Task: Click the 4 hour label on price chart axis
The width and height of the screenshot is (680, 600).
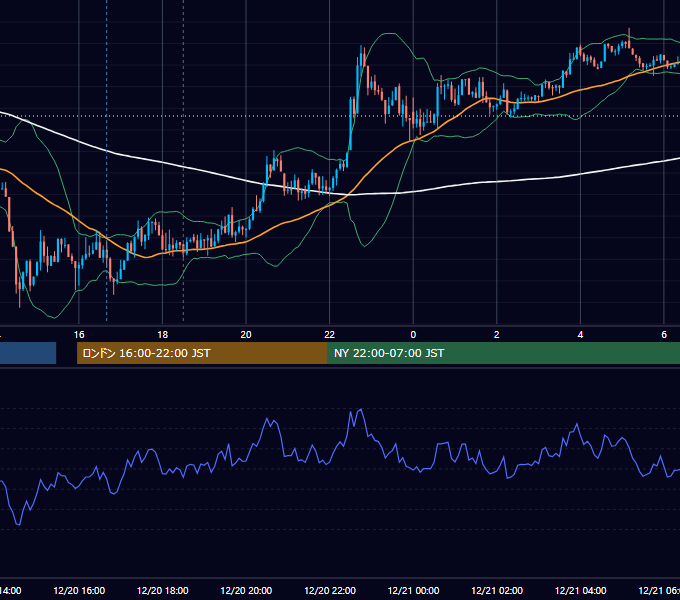Action: (x=580, y=335)
